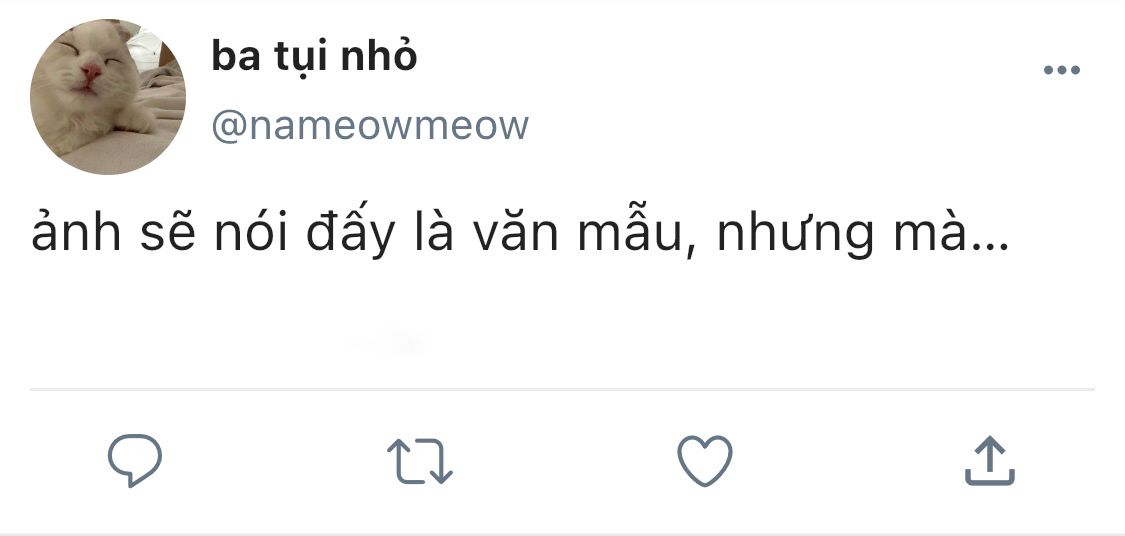Reply to the tweet via speech bubble icon
Viewport: 1125px width, 536px height.
tap(135, 461)
